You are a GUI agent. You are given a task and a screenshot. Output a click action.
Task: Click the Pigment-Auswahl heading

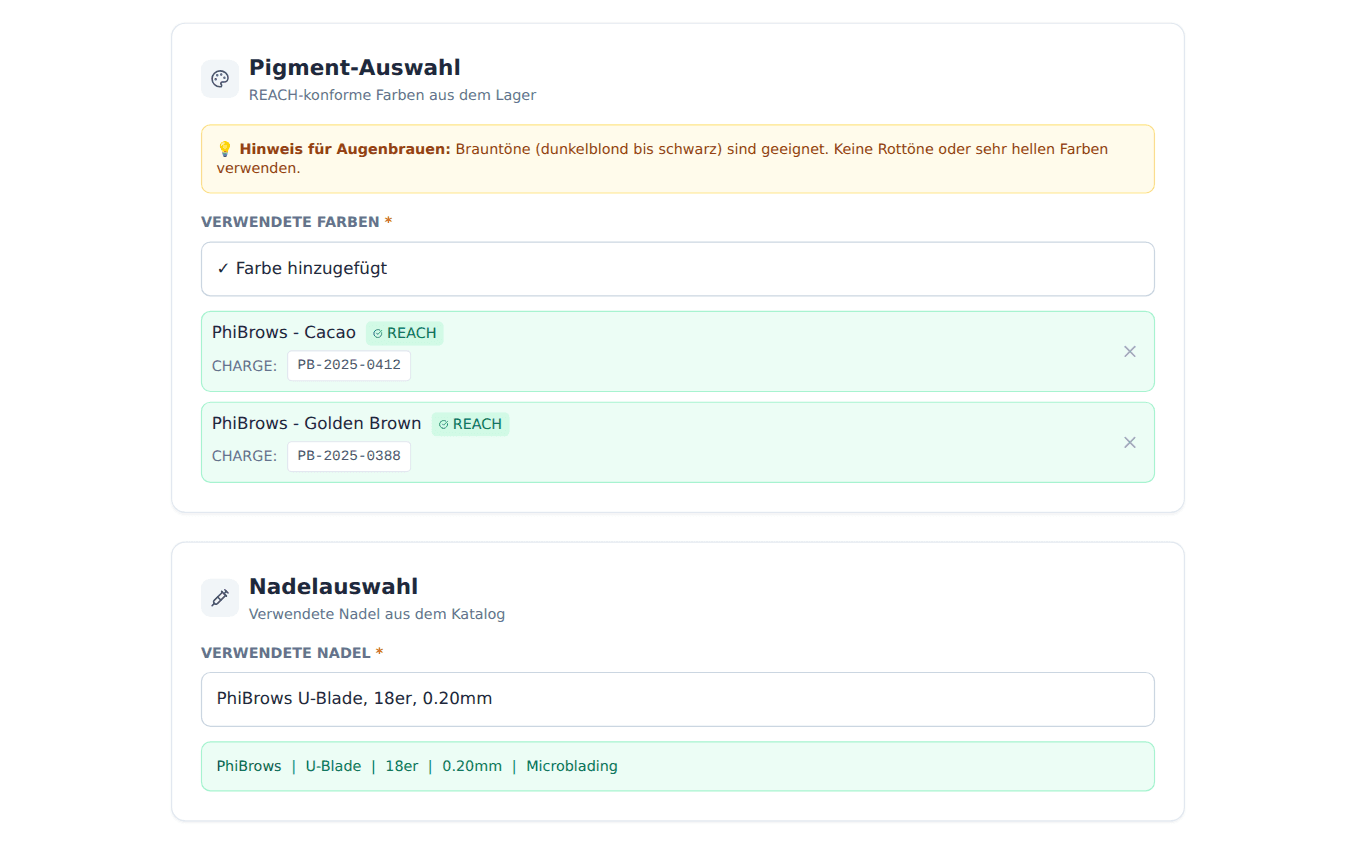[x=355, y=68]
